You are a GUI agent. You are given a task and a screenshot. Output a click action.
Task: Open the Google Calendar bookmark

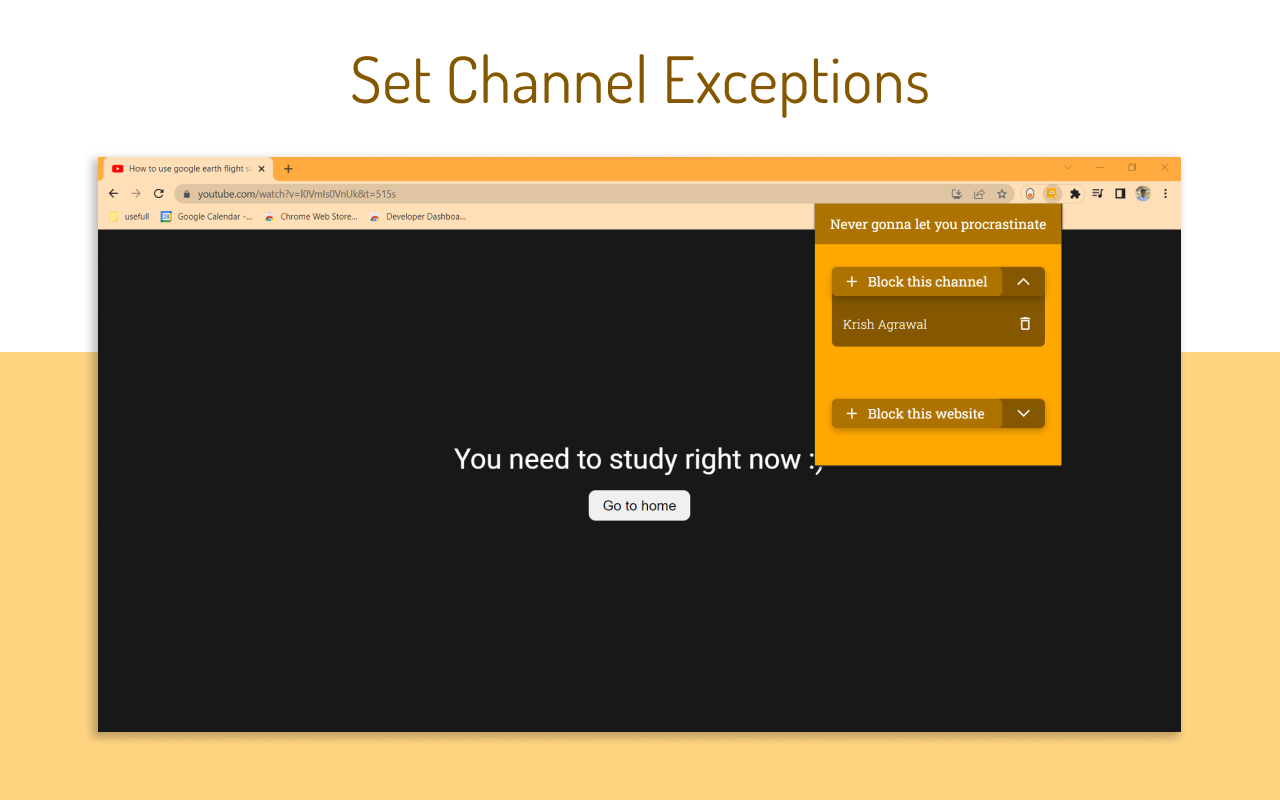click(206, 216)
